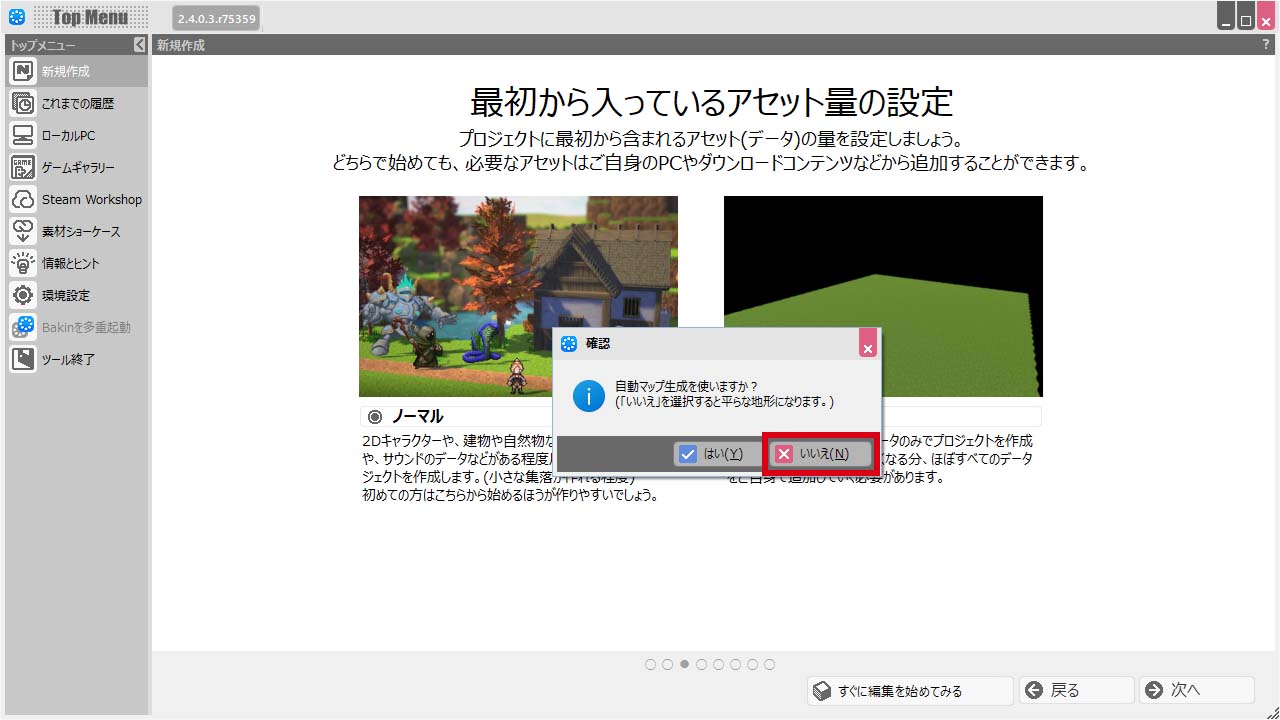Click the 次へ next button

(1197, 691)
